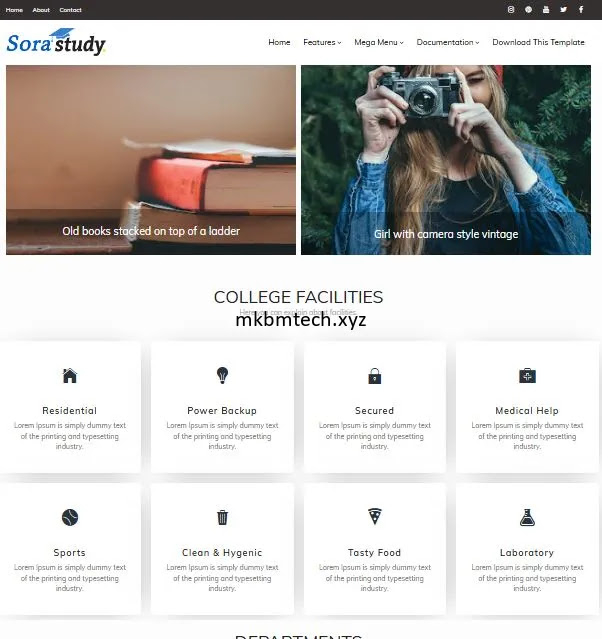Viewport: 602px width, 639px height.
Task: Open the Pinterest social icon
Action: (x=528, y=9)
